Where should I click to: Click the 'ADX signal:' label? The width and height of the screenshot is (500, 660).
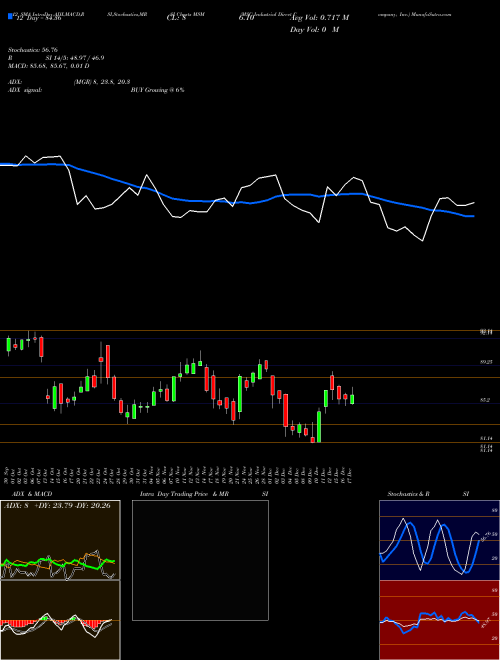tap(25, 90)
